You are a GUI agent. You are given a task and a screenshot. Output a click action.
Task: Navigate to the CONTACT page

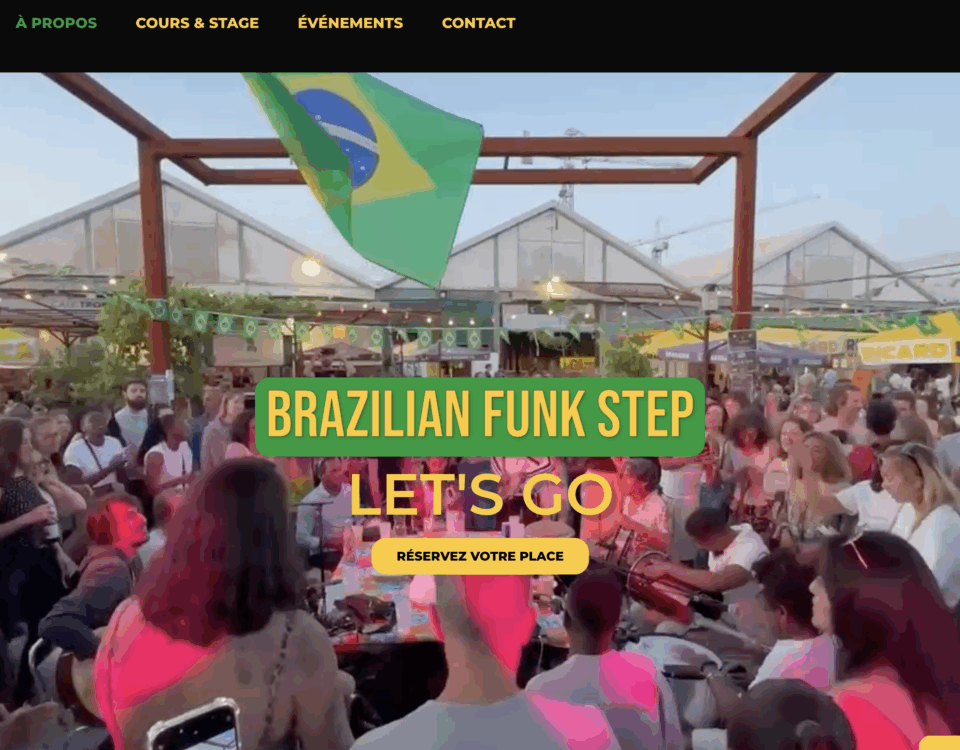(478, 23)
